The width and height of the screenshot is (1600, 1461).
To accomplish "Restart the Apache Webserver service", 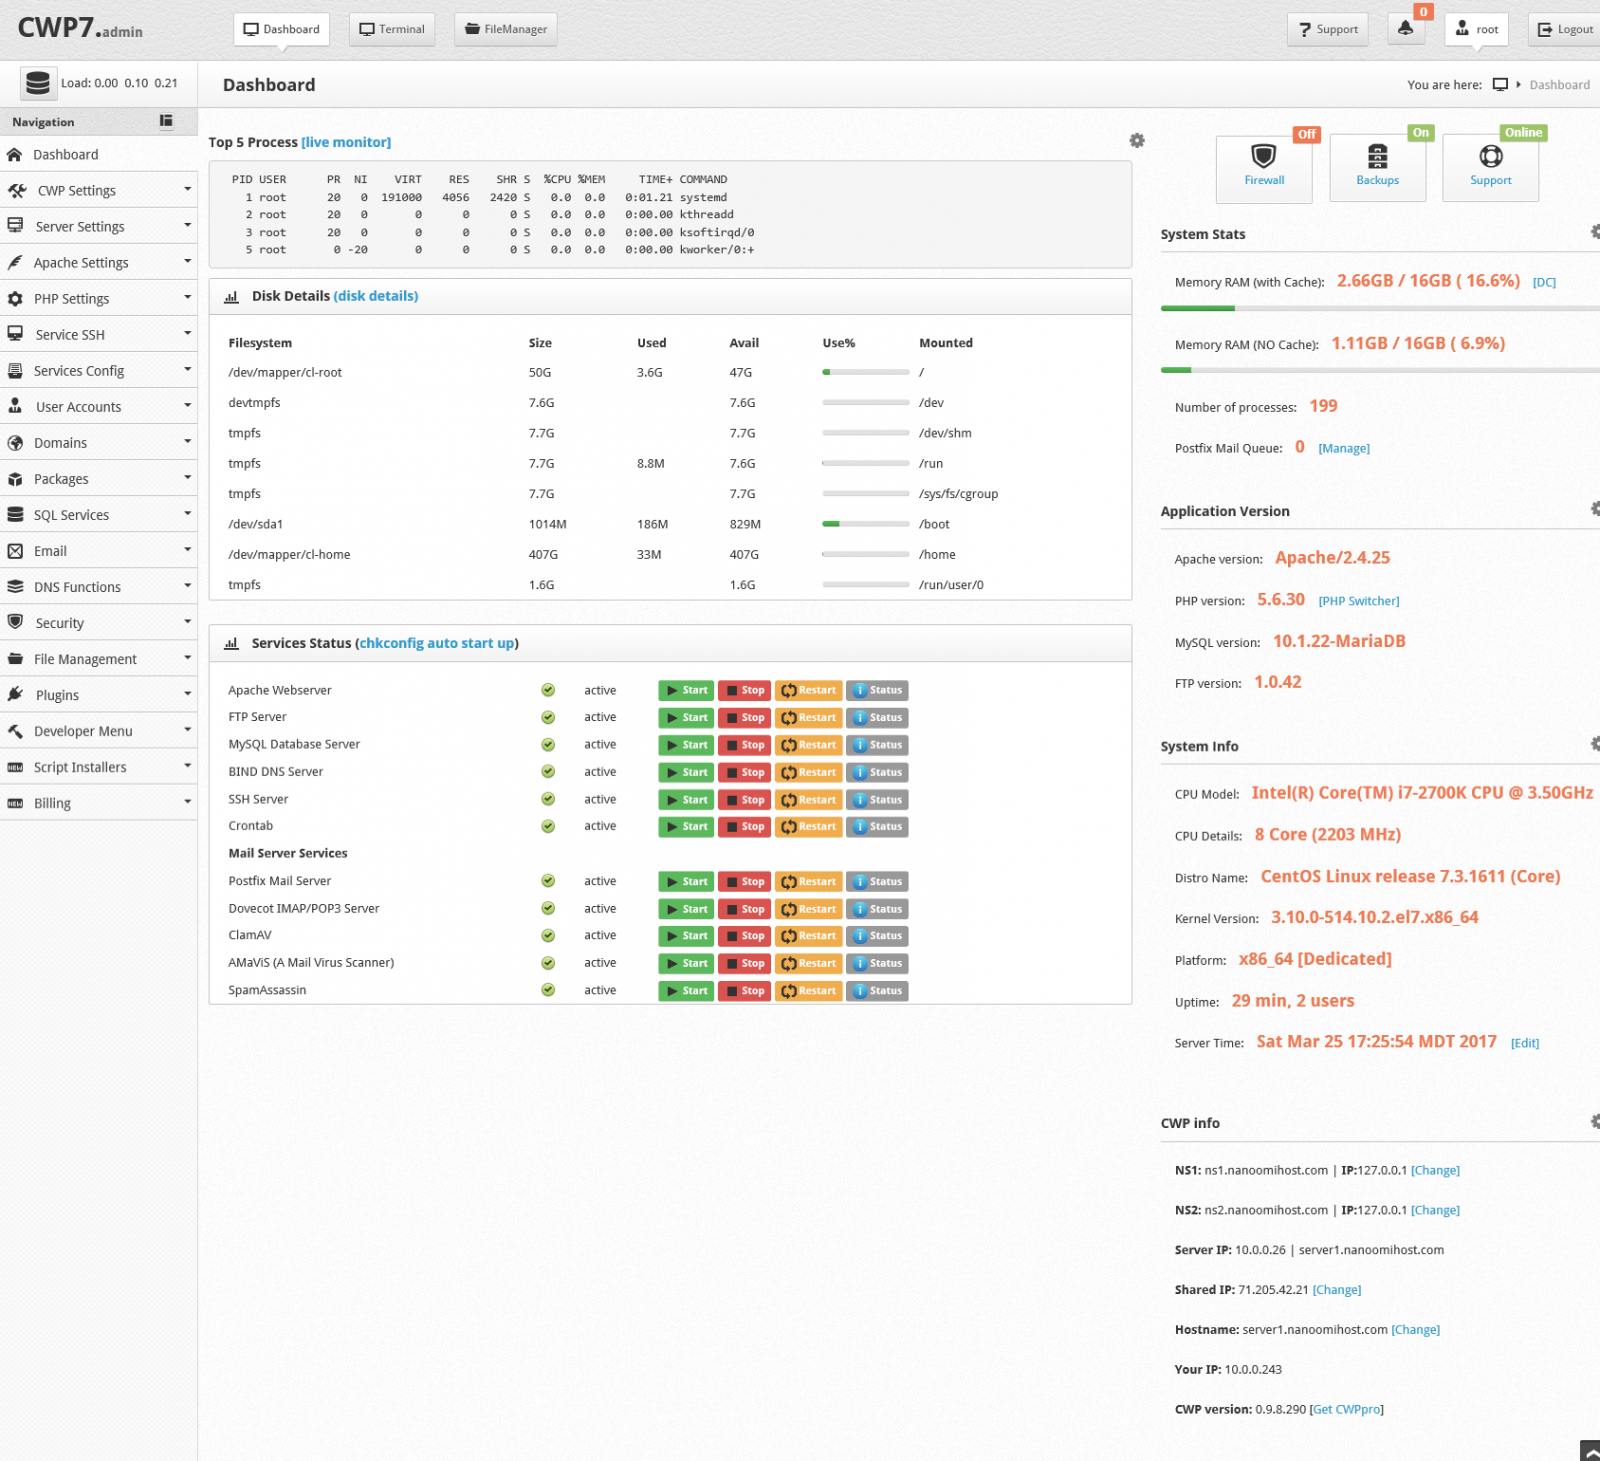I will click(x=808, y=690).
